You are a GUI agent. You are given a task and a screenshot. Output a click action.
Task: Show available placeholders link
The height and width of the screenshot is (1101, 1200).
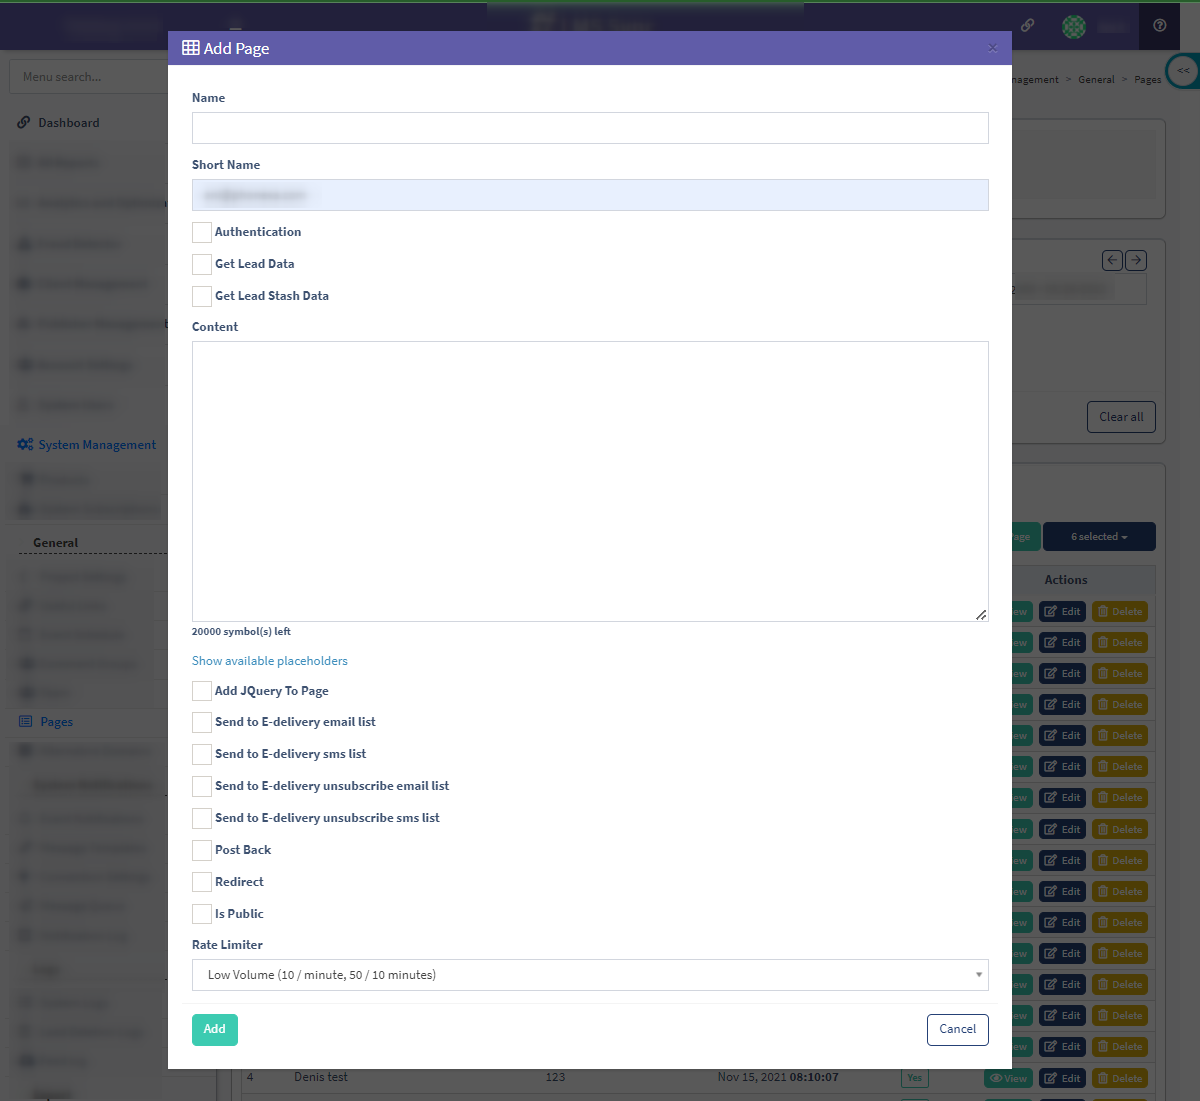click(270, 661)
